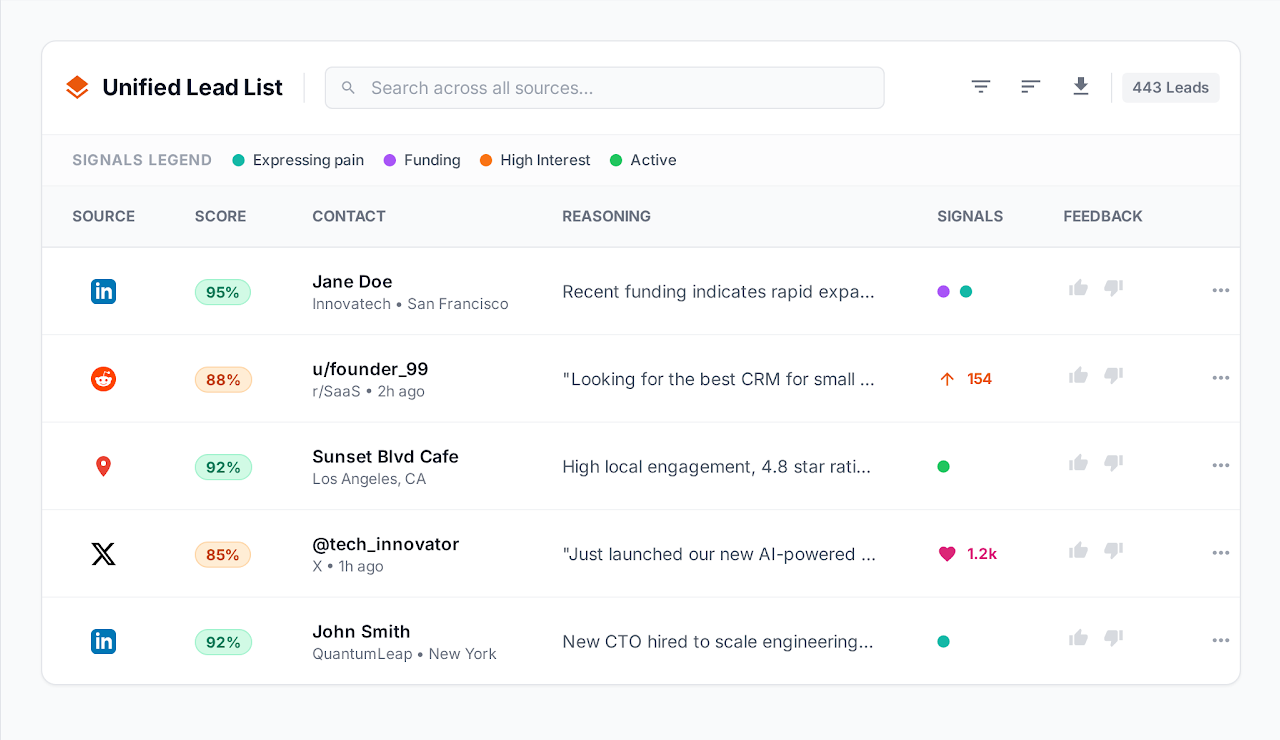Click the SIGNALS column header
This screenshot has height=740, width=1280.
tap(969, 216)
